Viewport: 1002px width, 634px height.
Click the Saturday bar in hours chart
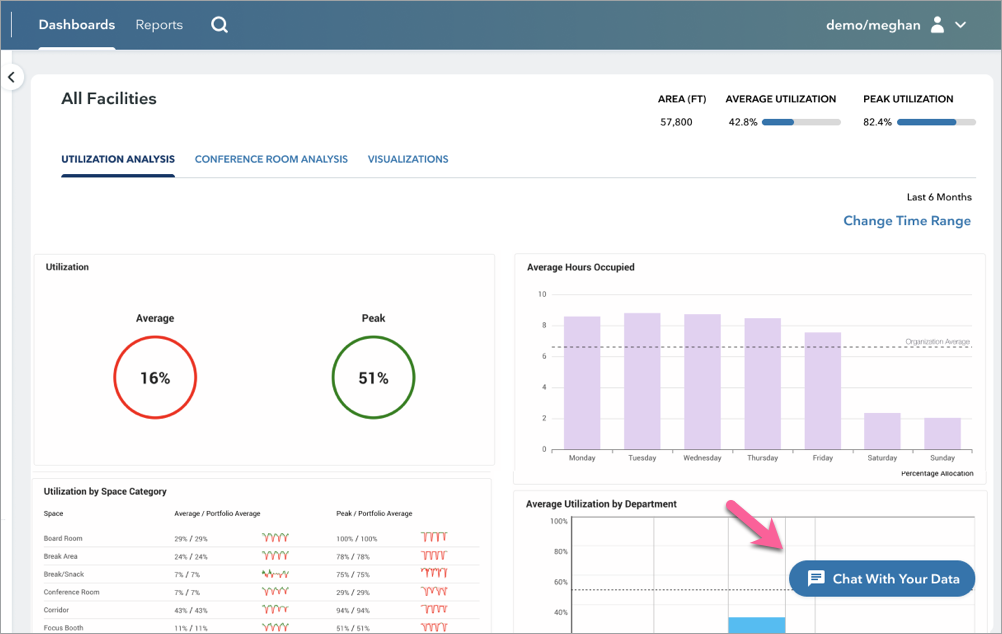coord(882,431)
